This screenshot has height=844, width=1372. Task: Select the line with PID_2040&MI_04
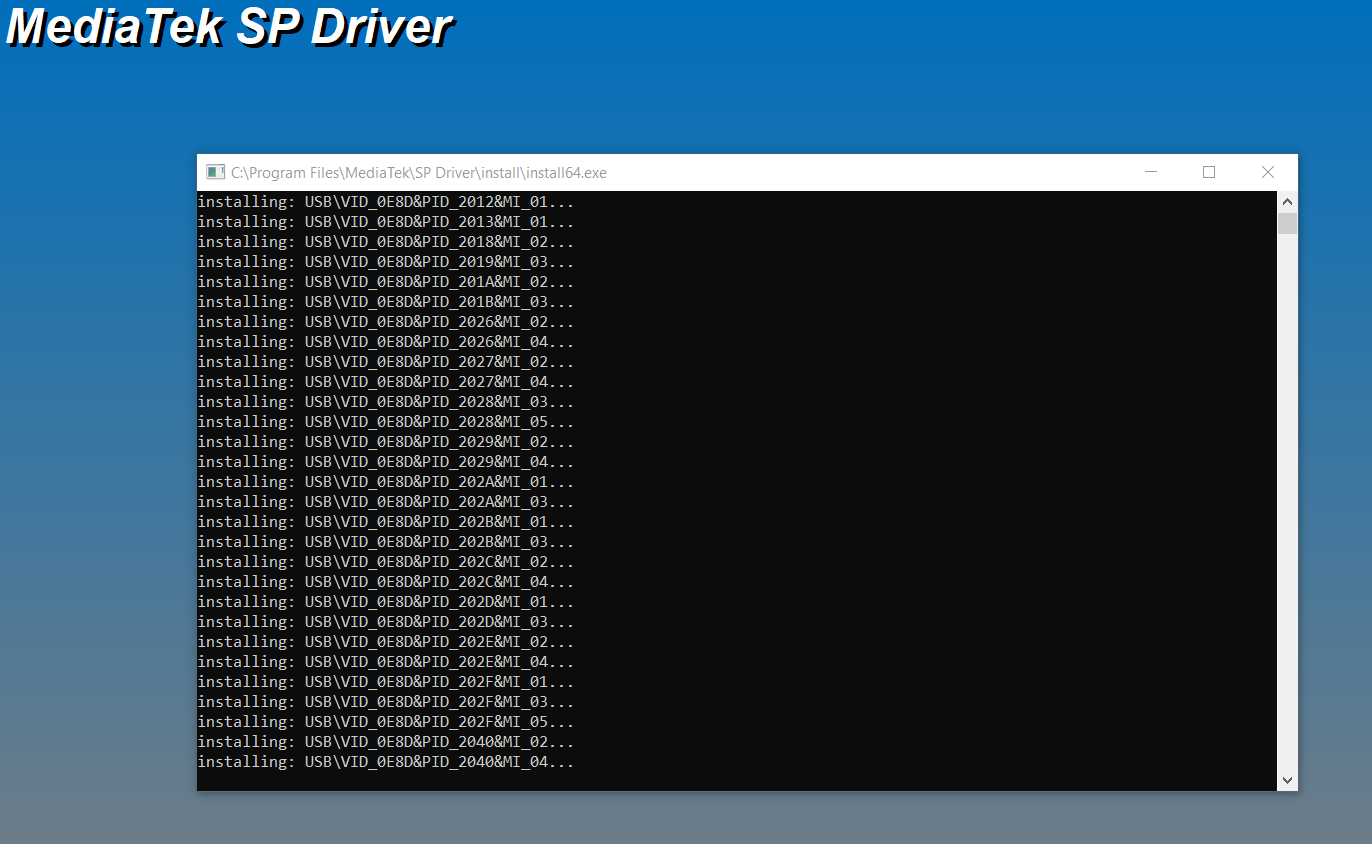click(x=386, y=762)
